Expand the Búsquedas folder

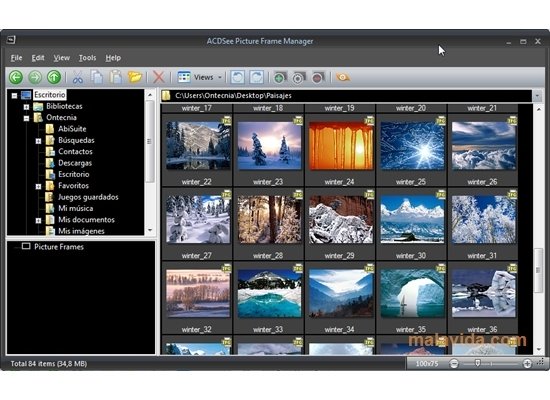pos(38,141)
